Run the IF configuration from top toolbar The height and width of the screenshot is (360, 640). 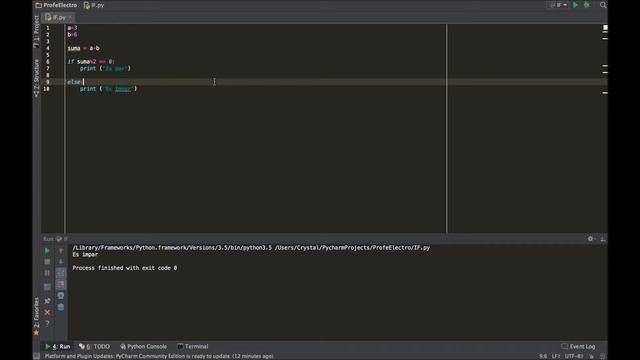575,5
